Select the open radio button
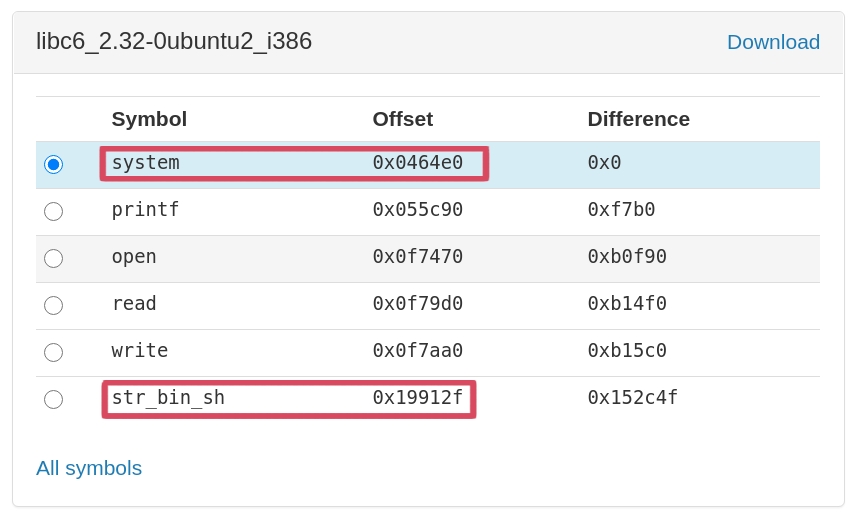The image size is (863, 514). tap(53, 258)
